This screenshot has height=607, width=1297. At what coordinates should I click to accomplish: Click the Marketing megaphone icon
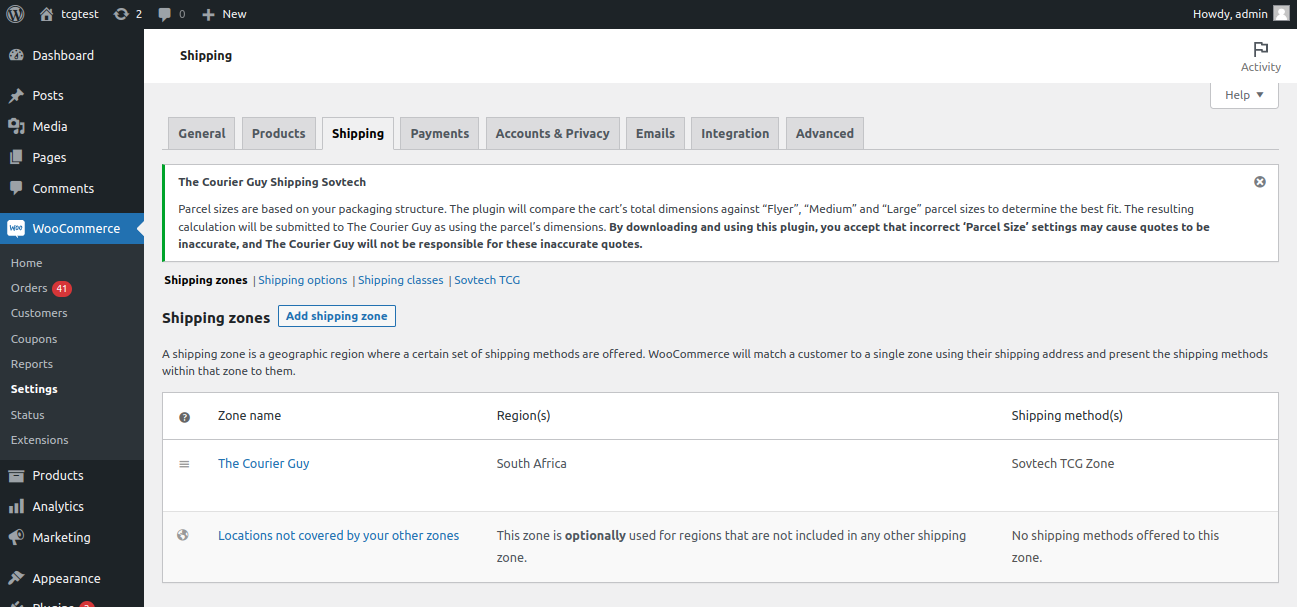(x=16, y=538)
